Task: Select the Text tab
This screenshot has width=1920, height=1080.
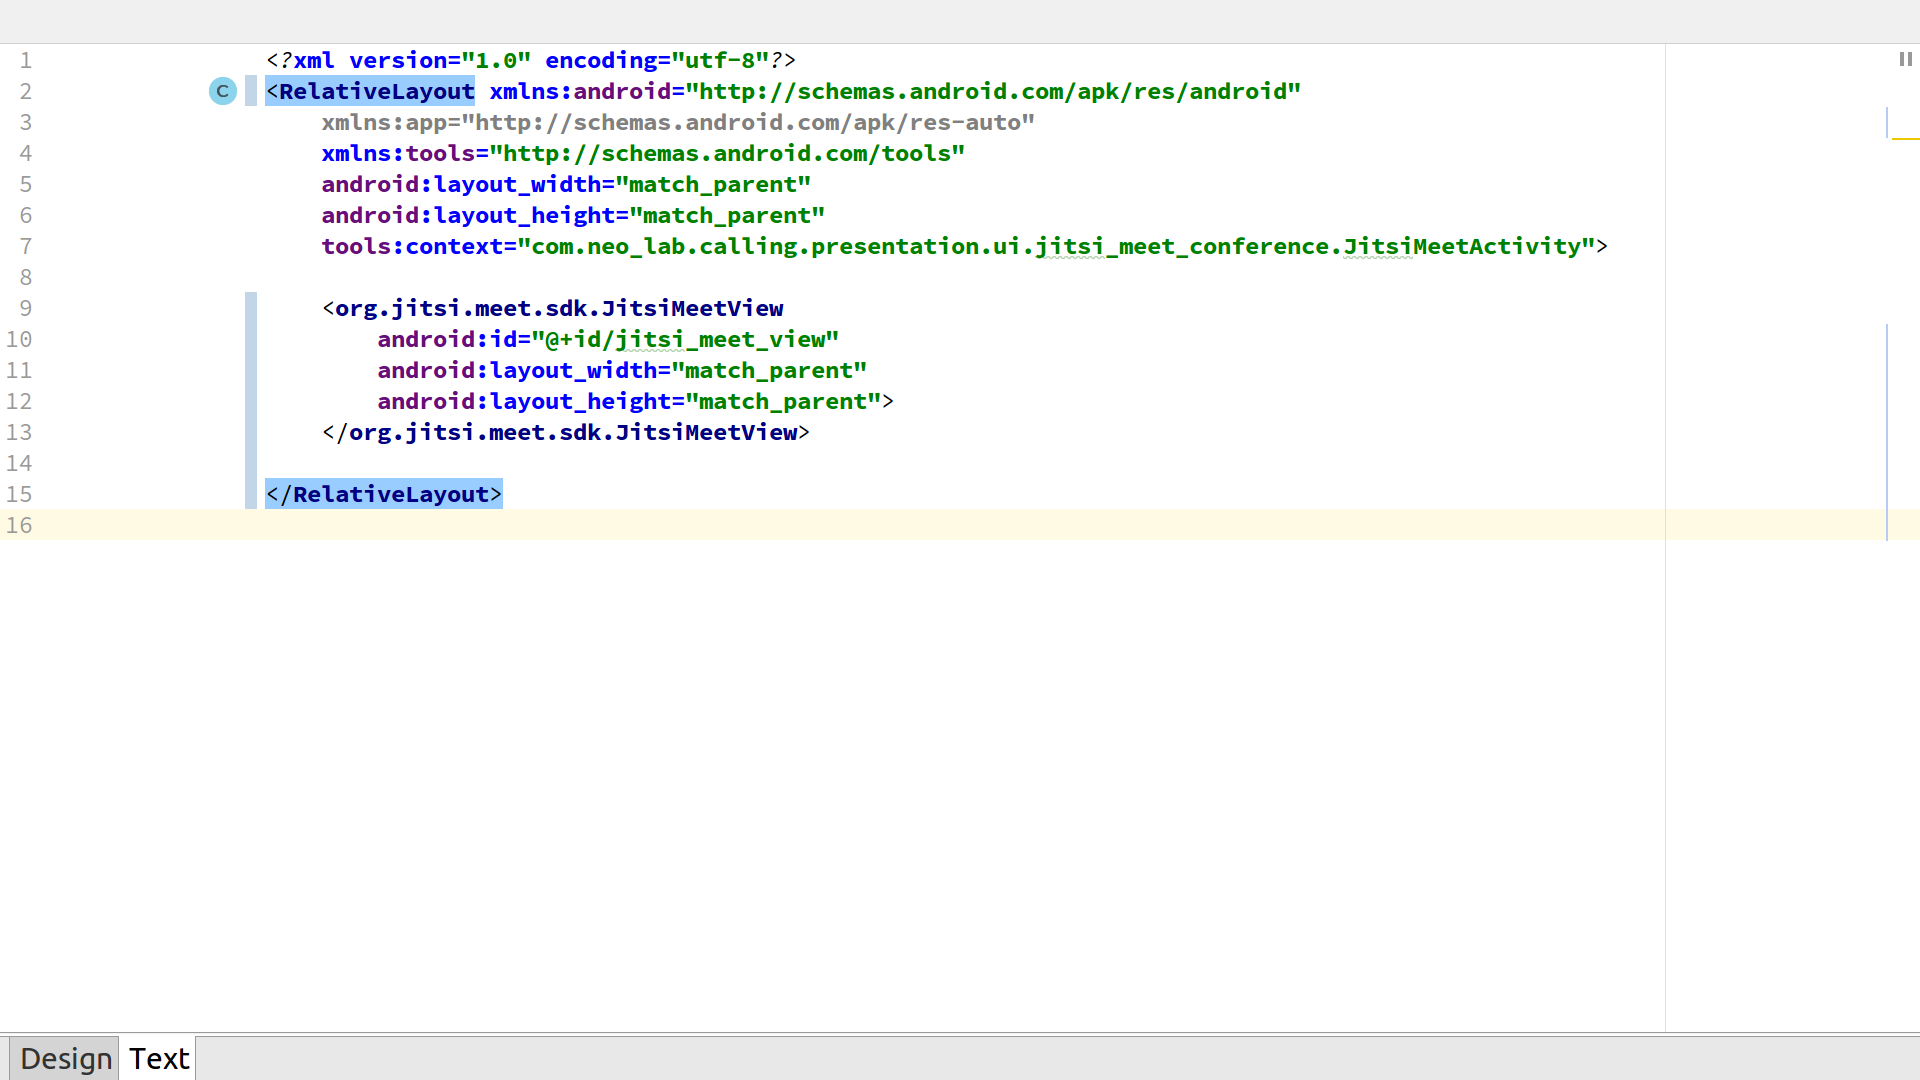Action: (x=158, y=1057)
